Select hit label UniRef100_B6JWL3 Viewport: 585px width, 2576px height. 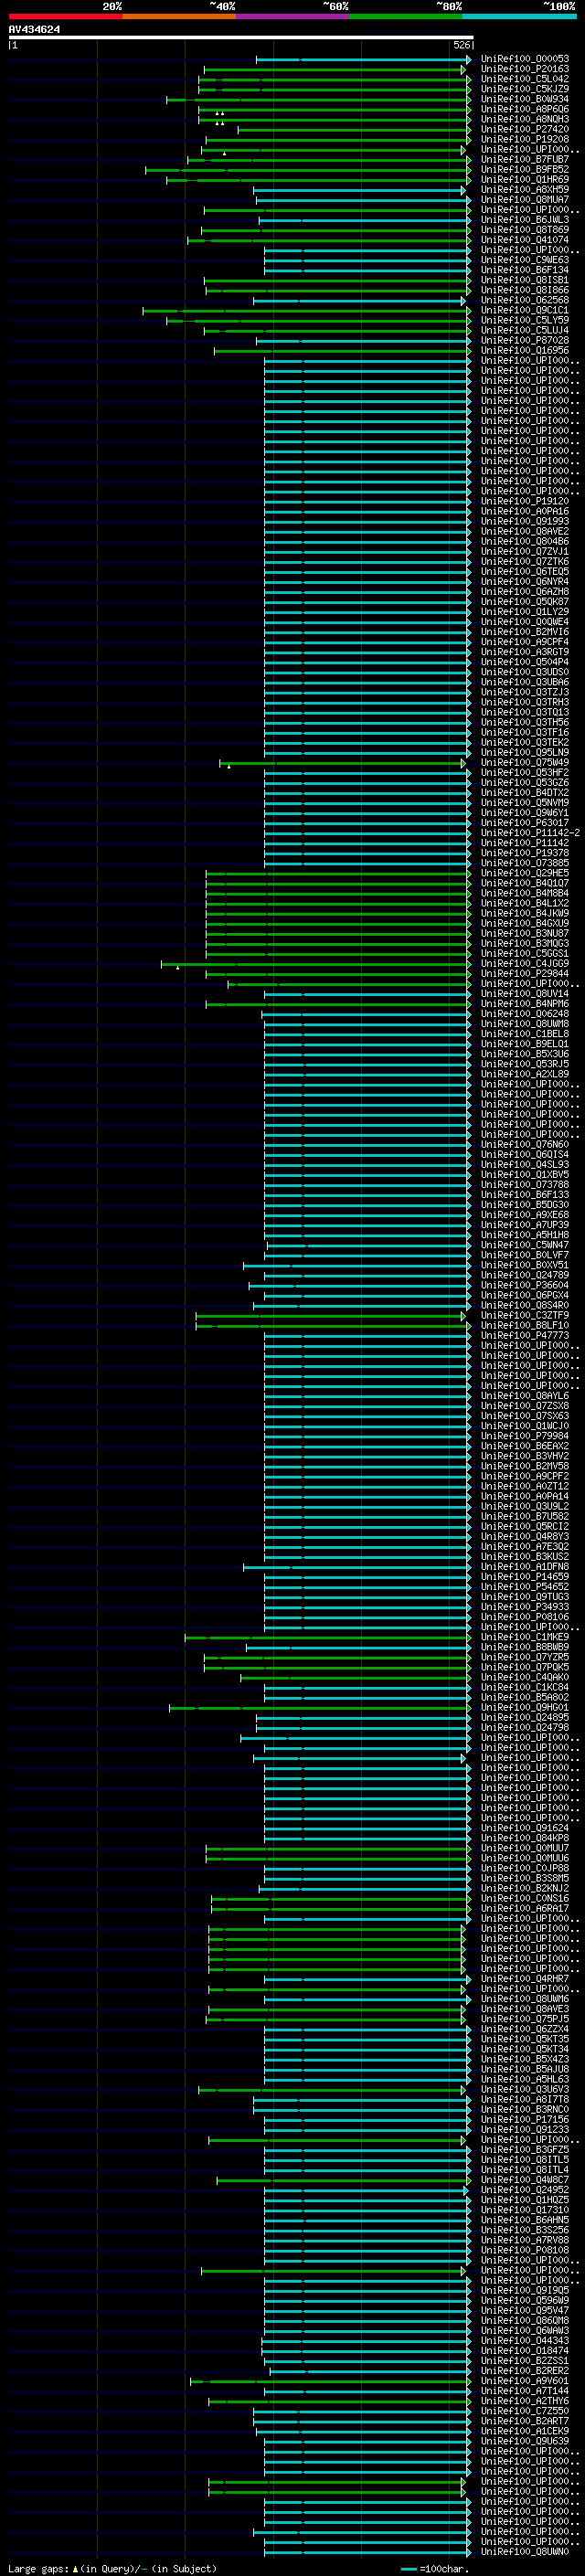point(525,220)
